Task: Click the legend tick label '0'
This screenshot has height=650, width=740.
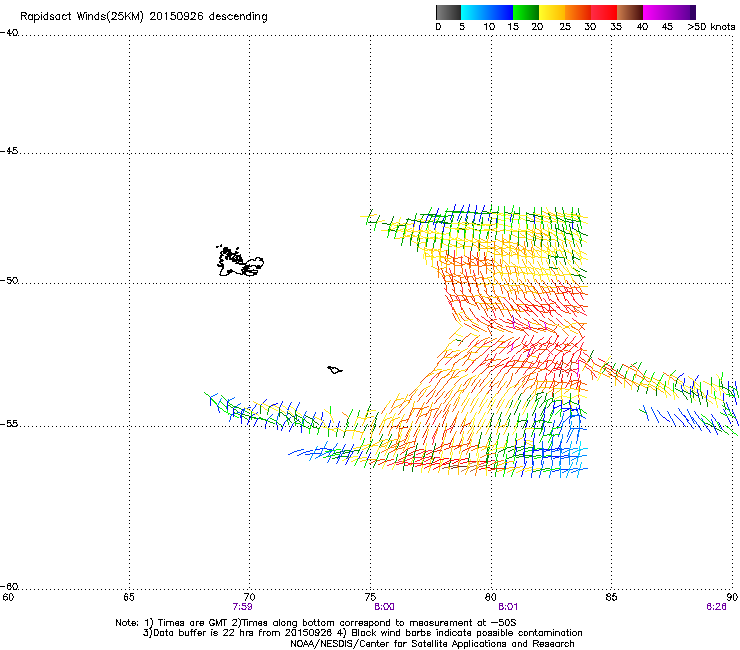Action: pyautogui.click(x=438, y=27)
